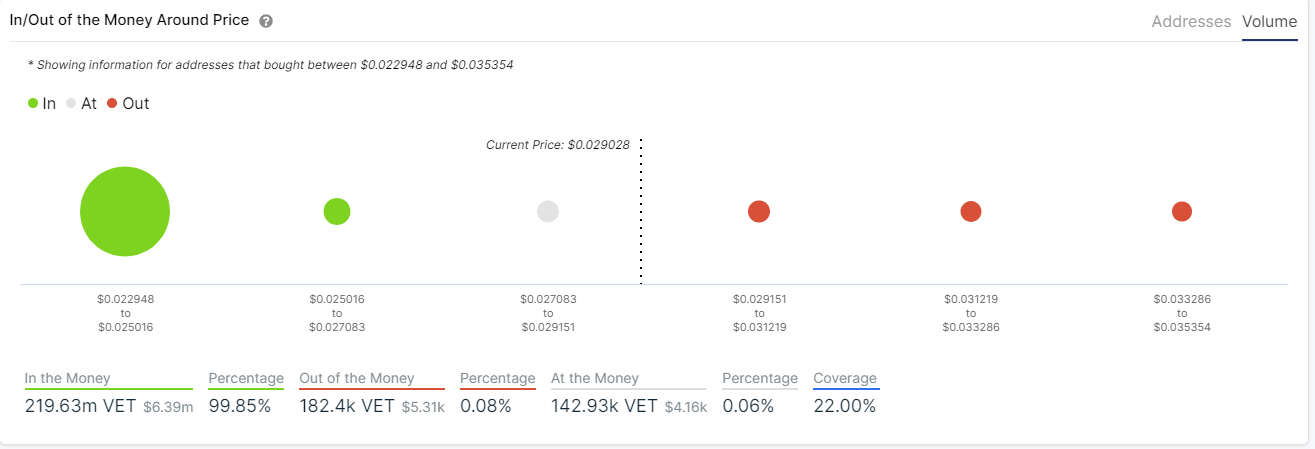This screenshot has height=449, width=1315.
Task: Click the 99.85% percentage value
Action: 239,406
